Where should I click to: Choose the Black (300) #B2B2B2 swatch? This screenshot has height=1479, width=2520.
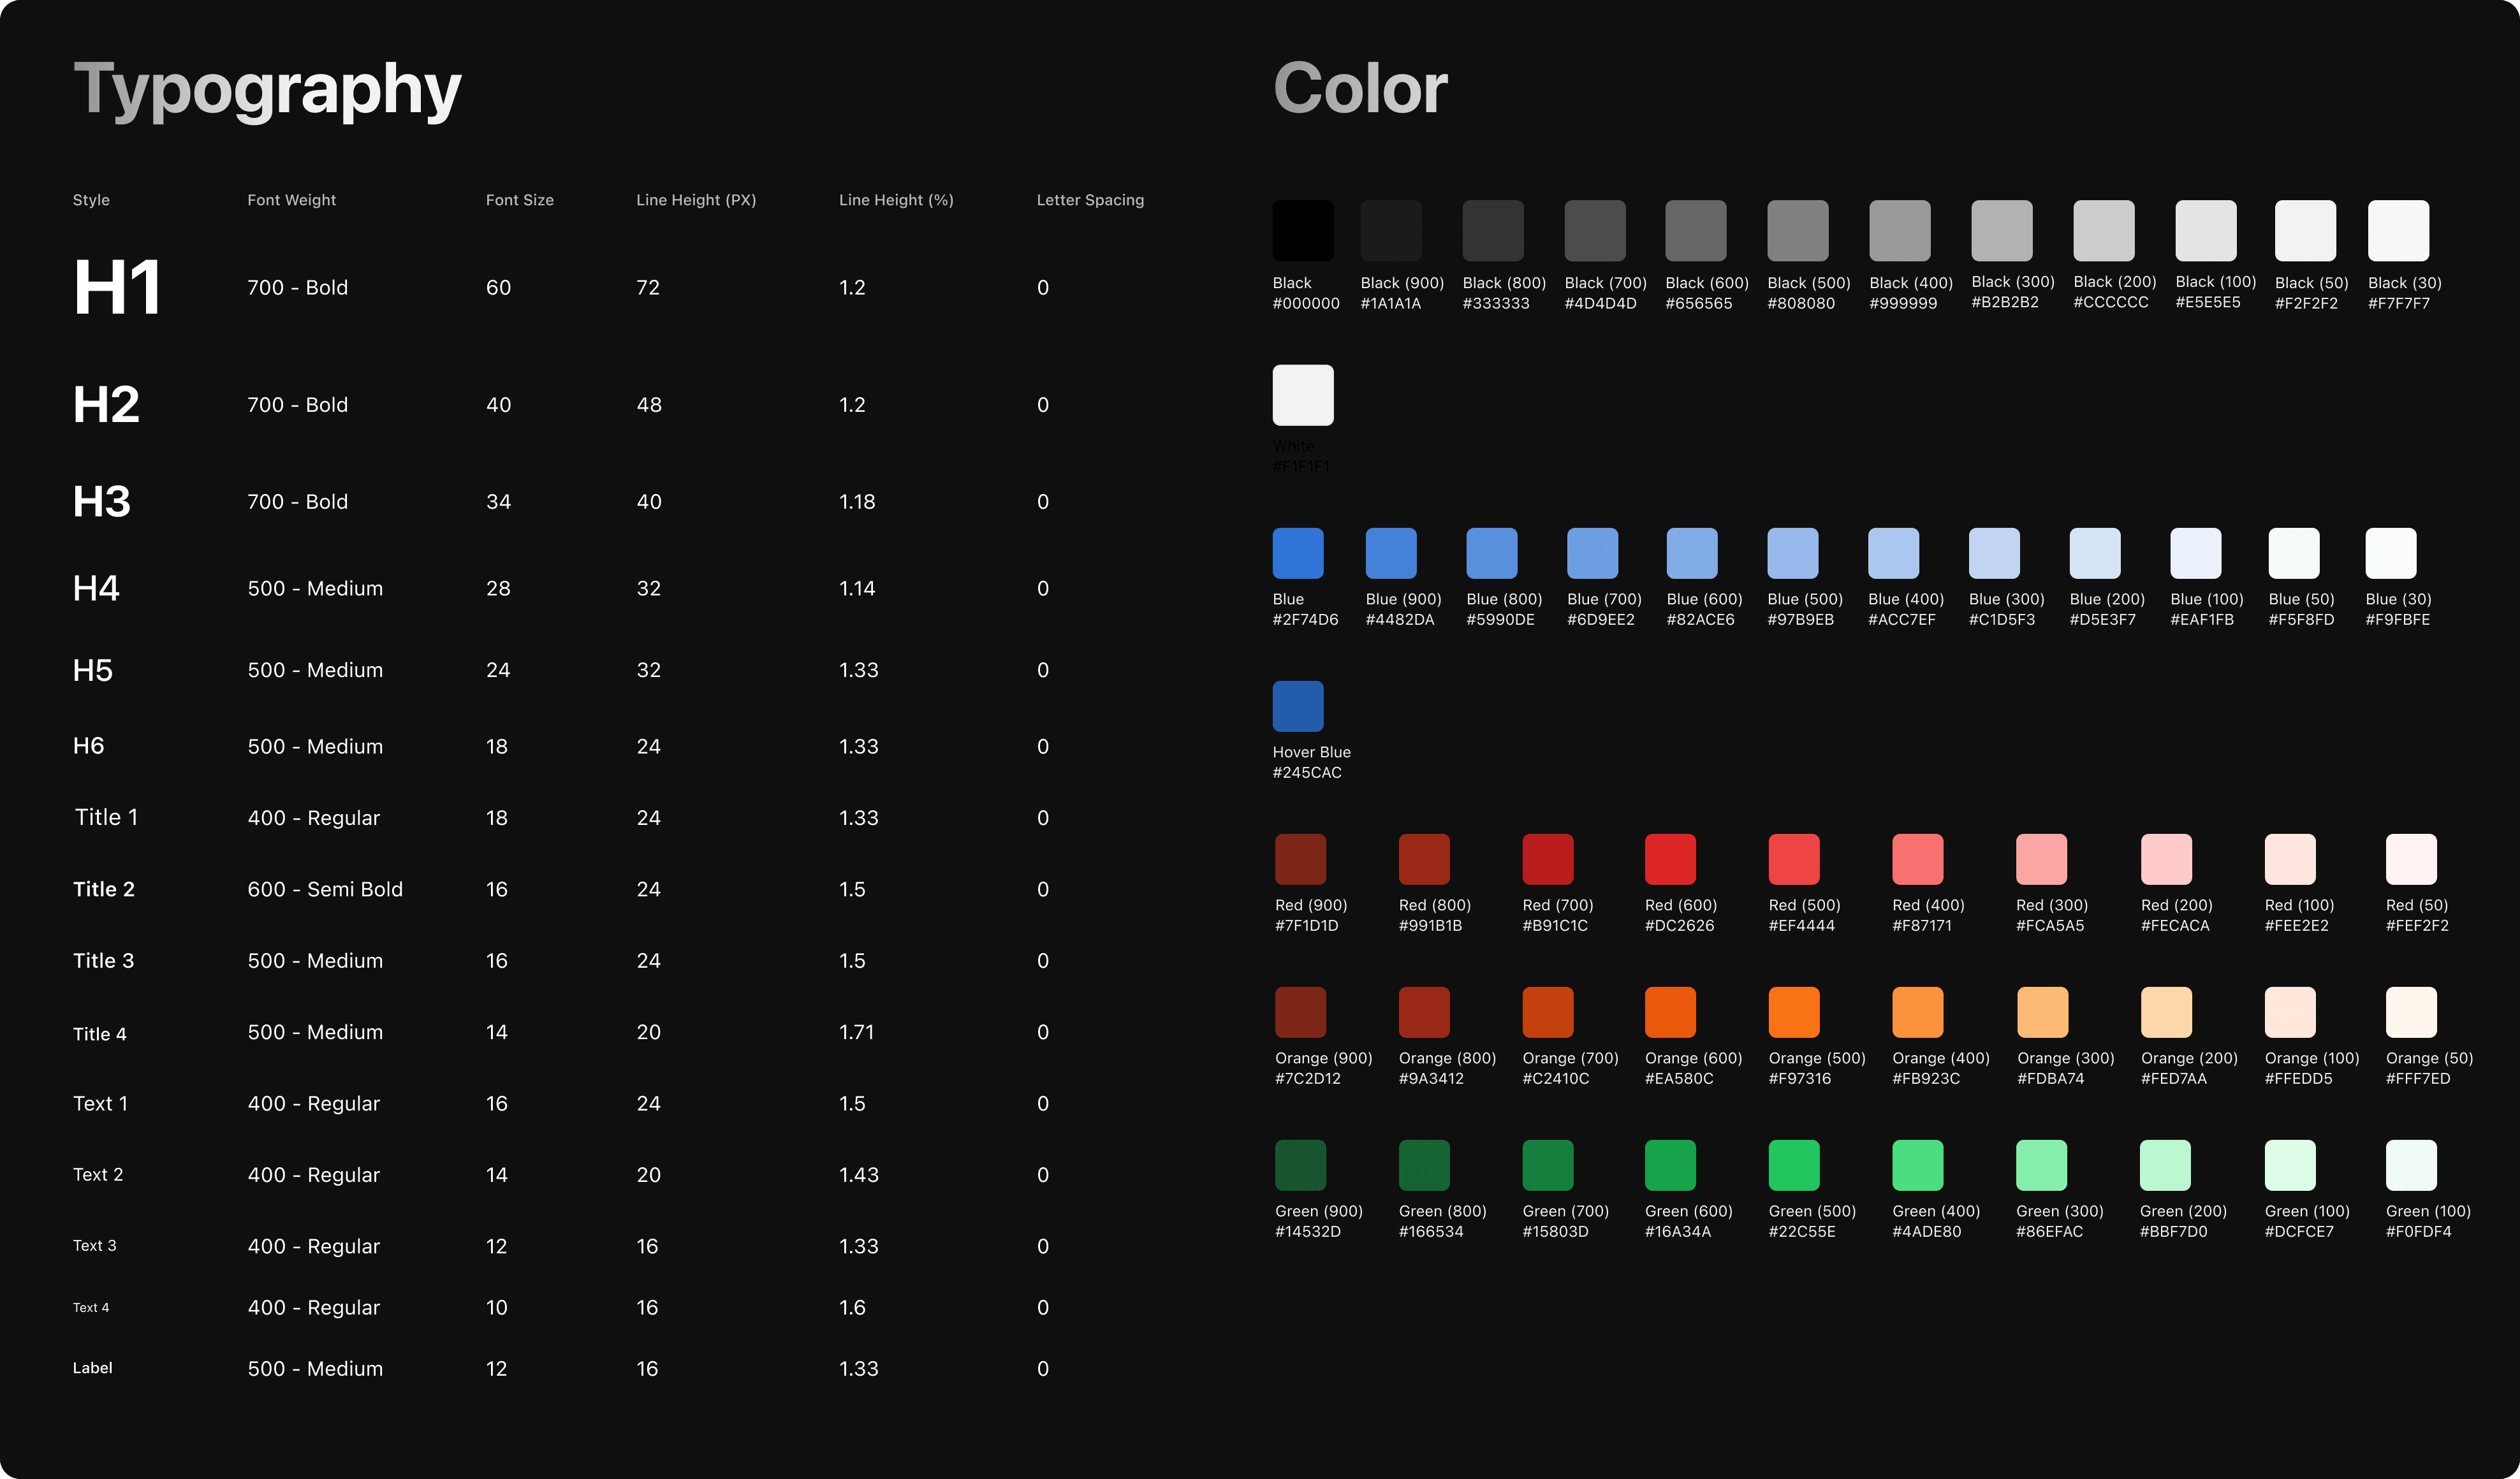2002,230
